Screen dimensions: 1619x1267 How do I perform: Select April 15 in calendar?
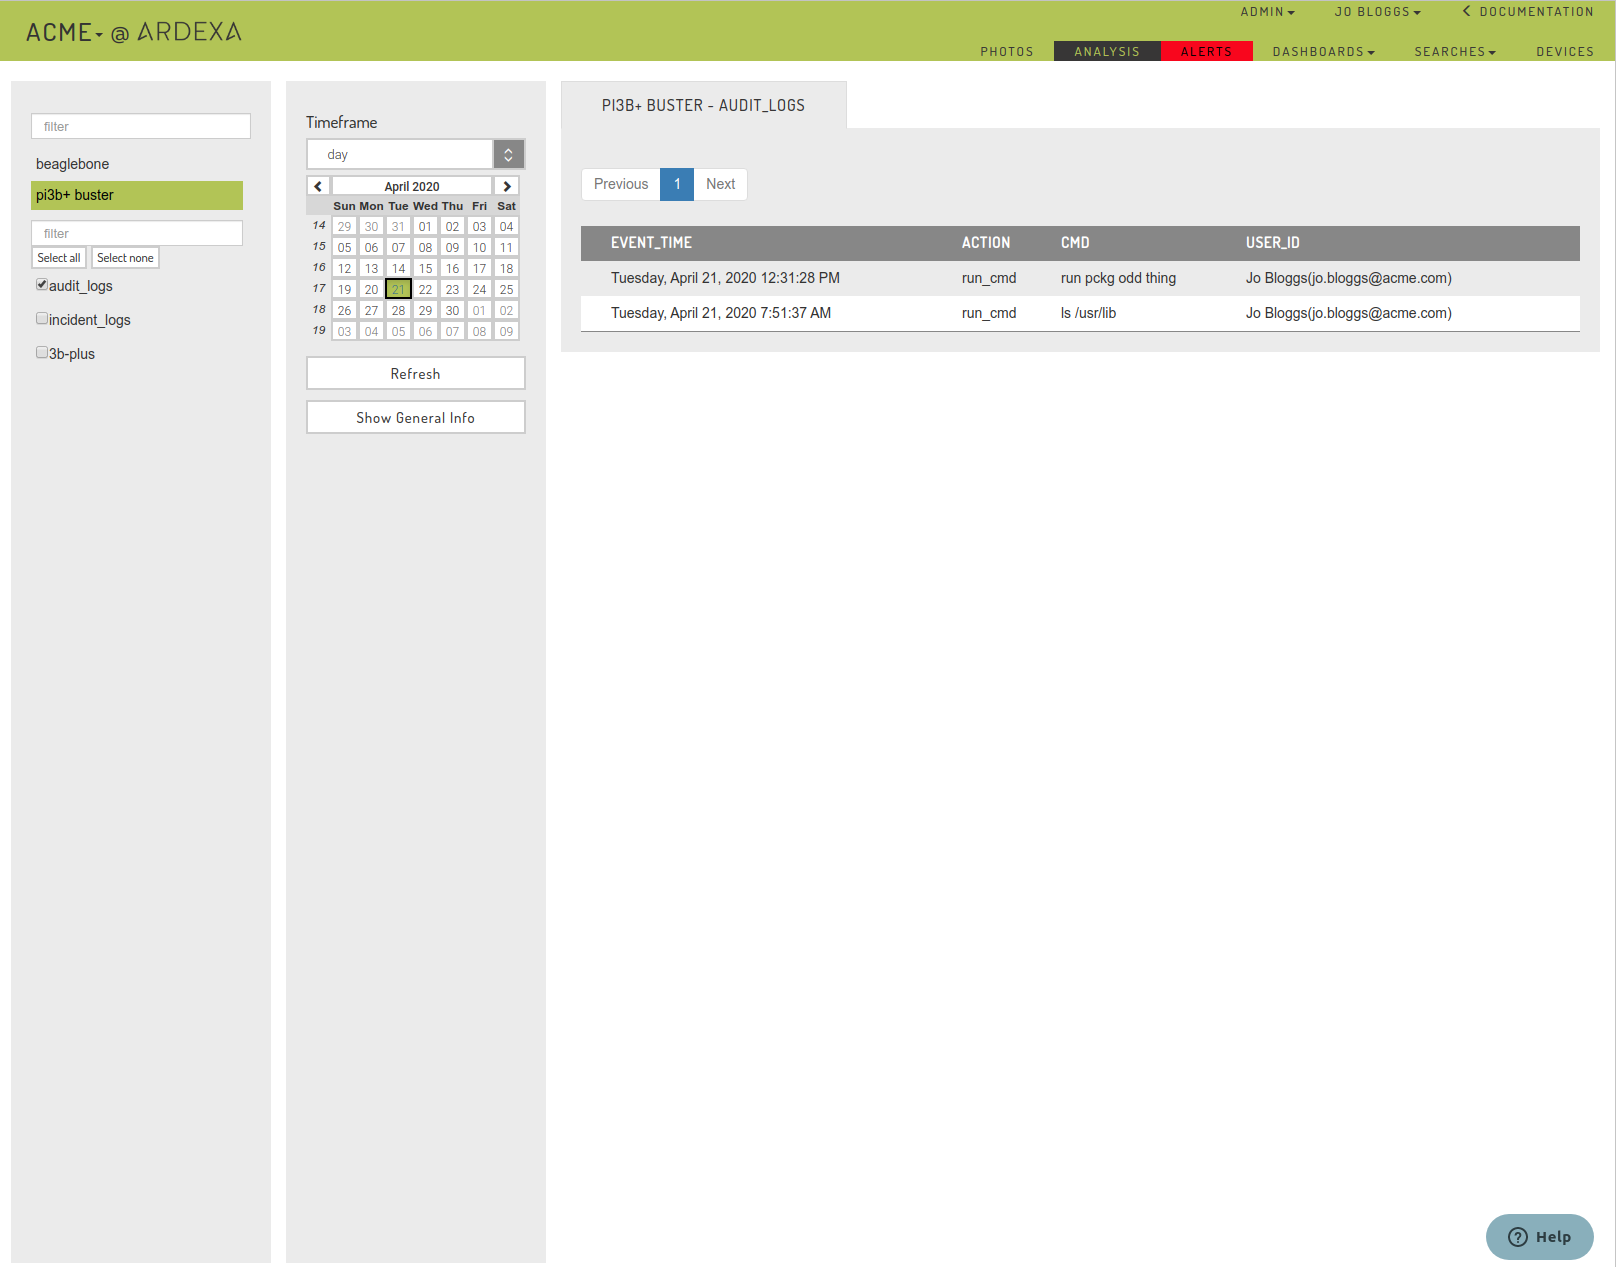(x=425, y=268)
